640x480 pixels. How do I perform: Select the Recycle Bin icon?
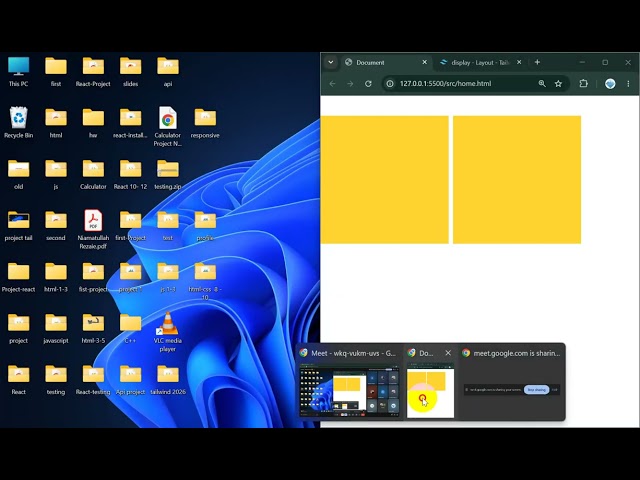coord(19,122)
